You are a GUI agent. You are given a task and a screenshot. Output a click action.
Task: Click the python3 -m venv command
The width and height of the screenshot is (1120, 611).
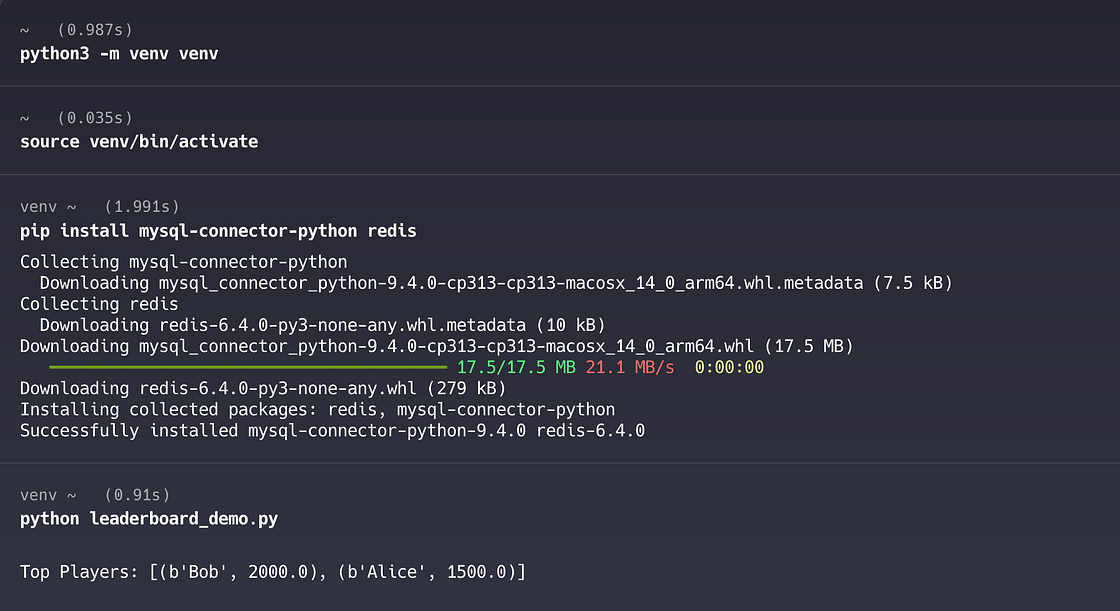118,53
